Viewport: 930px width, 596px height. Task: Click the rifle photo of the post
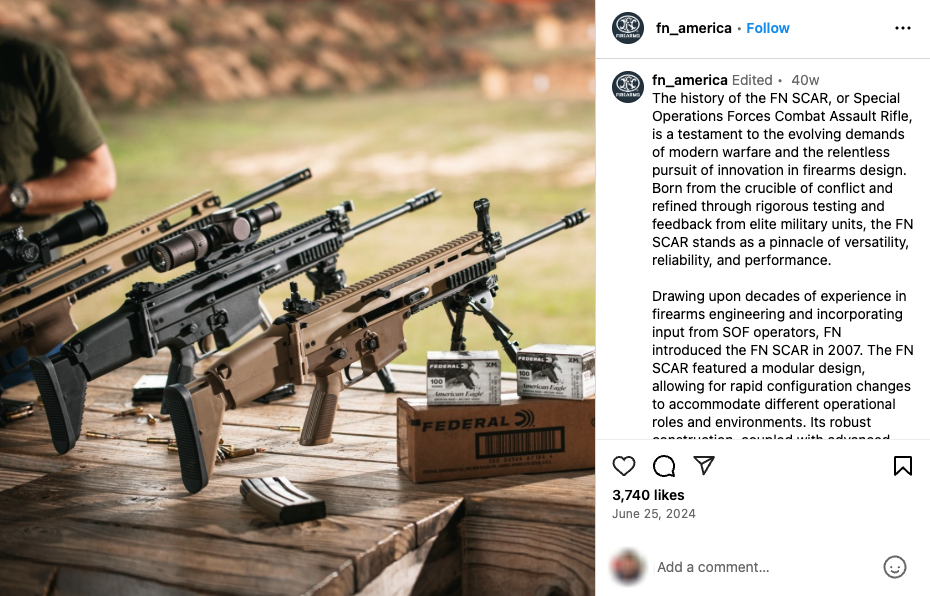click(297, 298)
